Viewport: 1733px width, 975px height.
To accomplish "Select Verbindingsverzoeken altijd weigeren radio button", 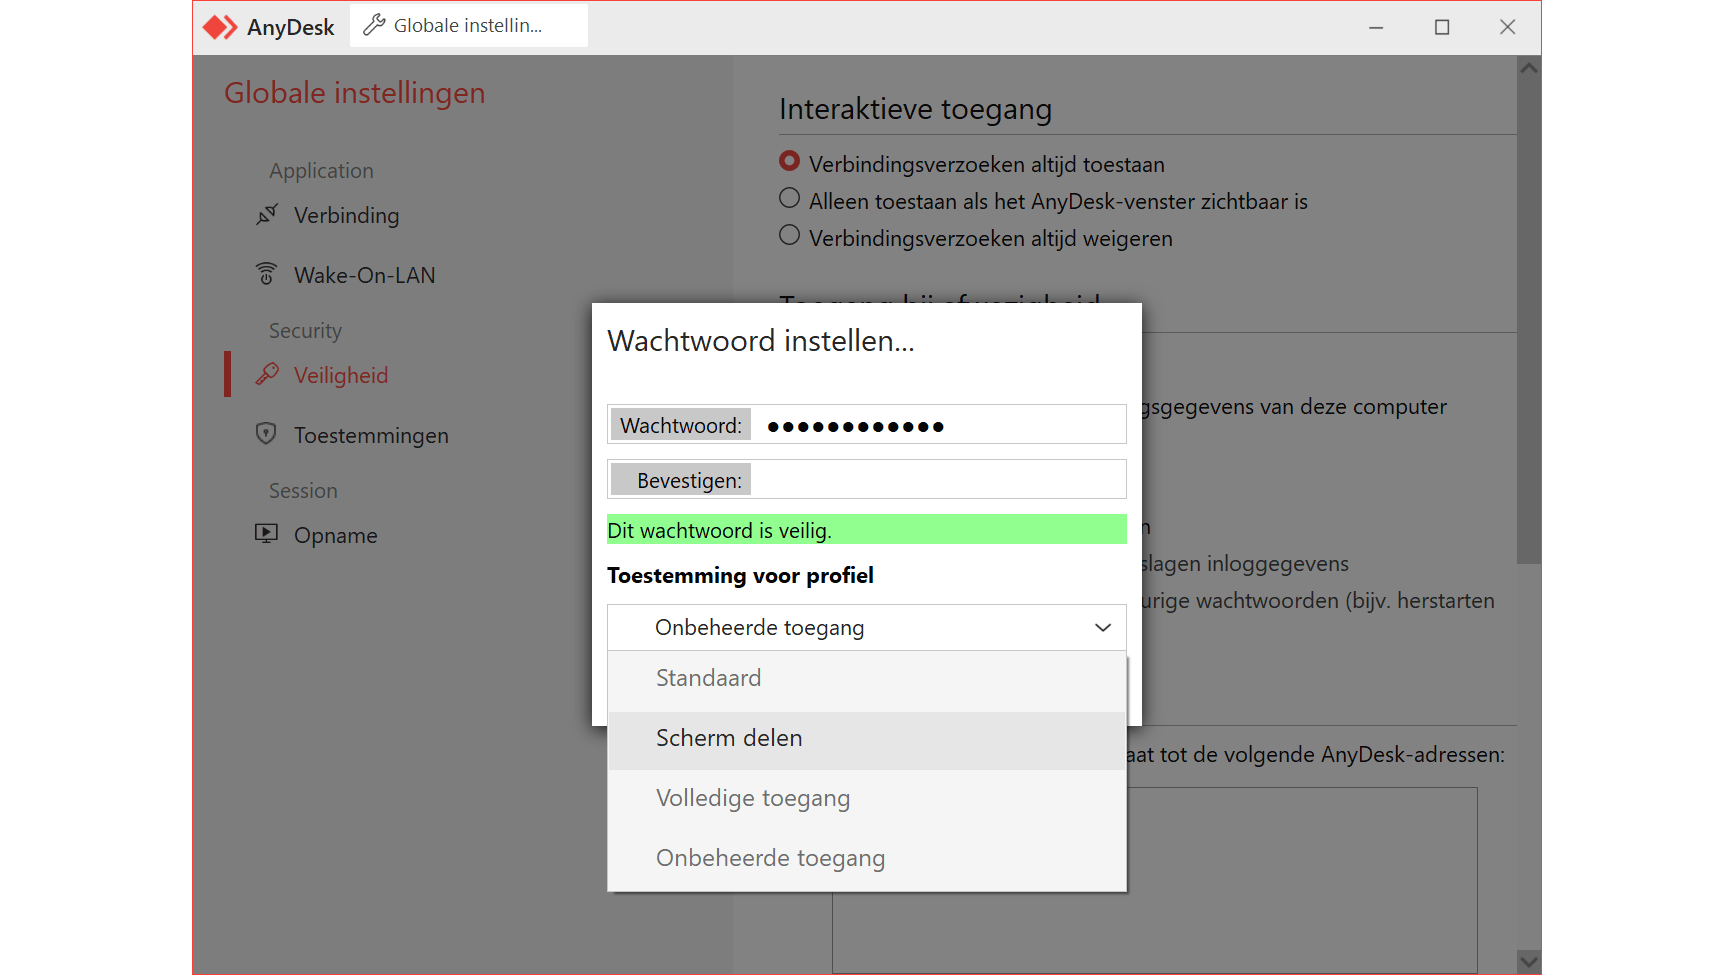I will click(x=790, y=235).
